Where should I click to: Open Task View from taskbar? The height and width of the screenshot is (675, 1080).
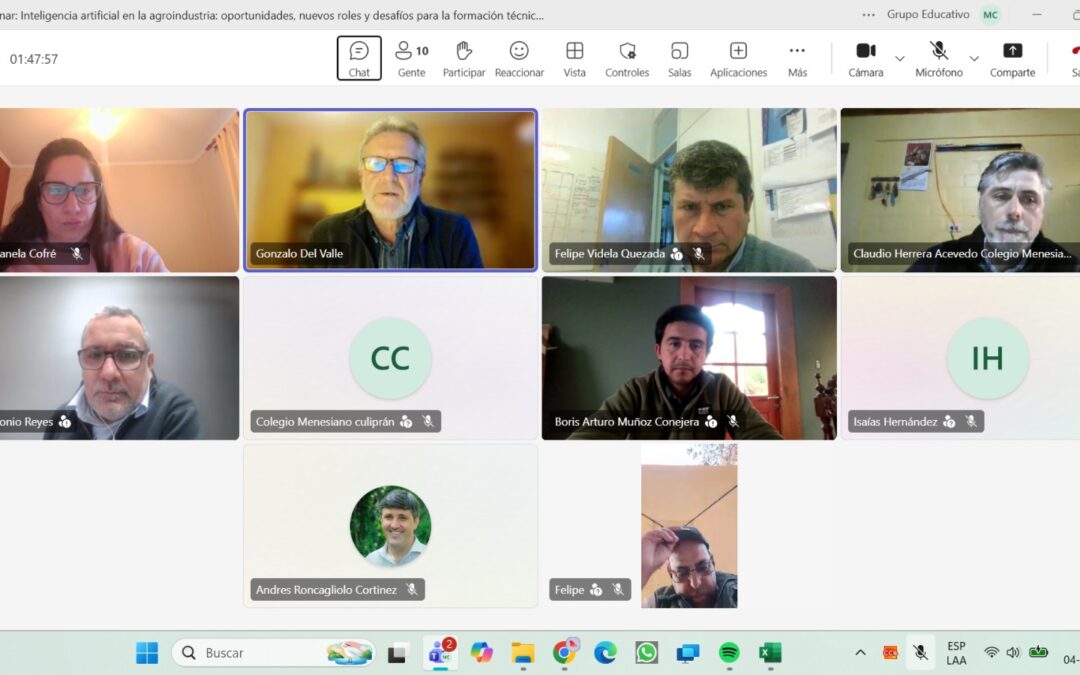(x=397, y=652)
